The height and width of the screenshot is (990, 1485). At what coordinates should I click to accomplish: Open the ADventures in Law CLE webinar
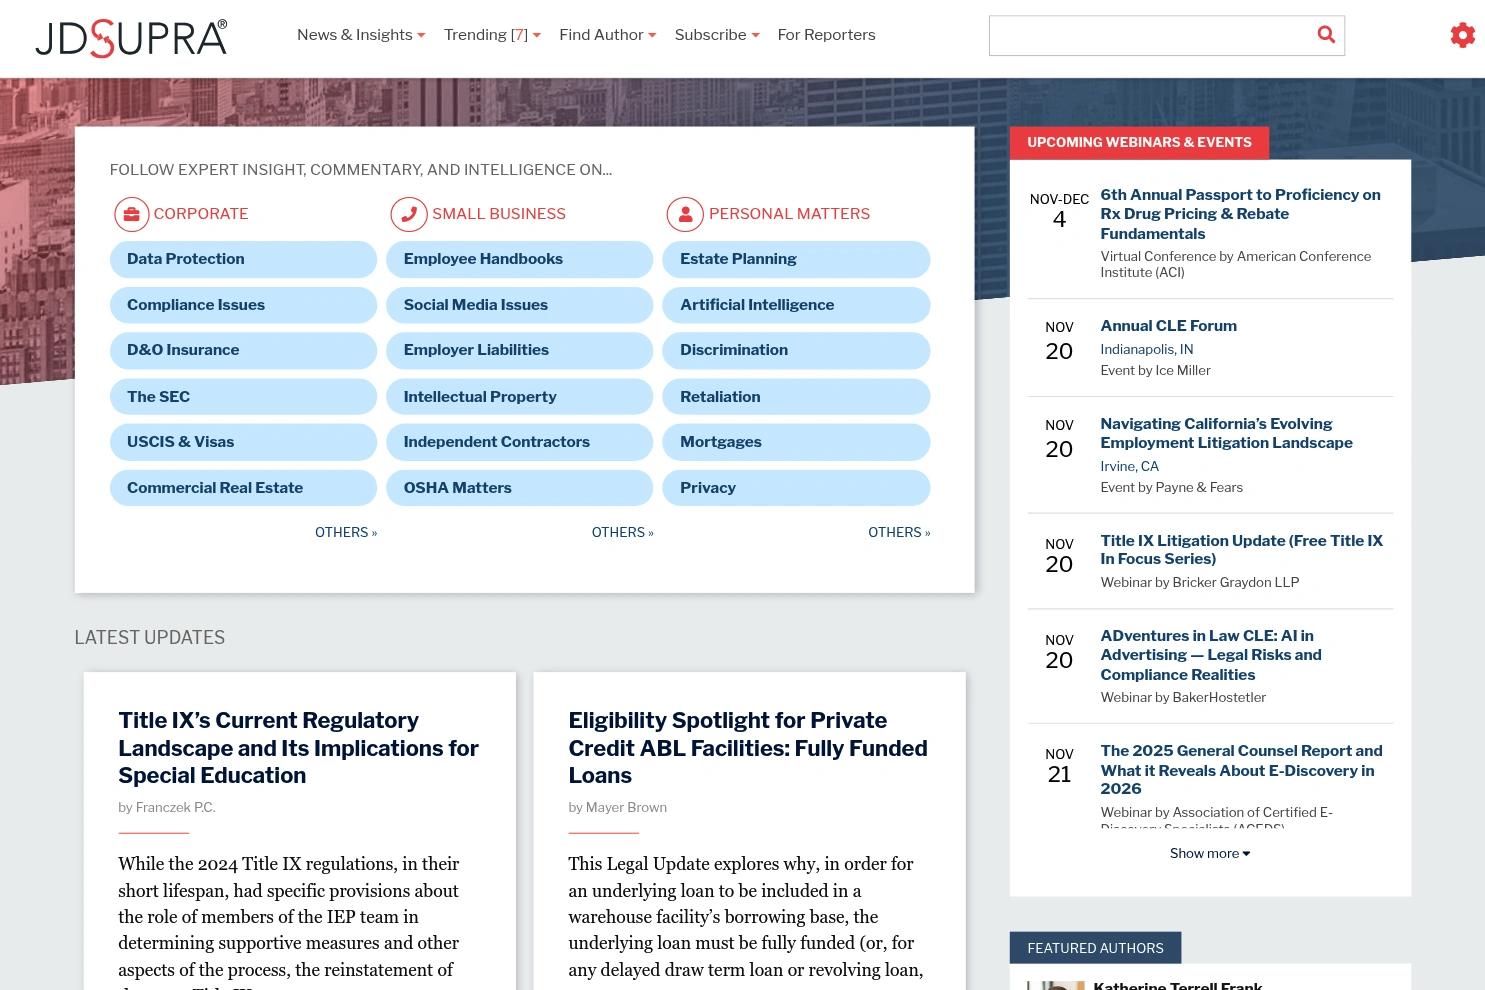[x=1211, y=655]
